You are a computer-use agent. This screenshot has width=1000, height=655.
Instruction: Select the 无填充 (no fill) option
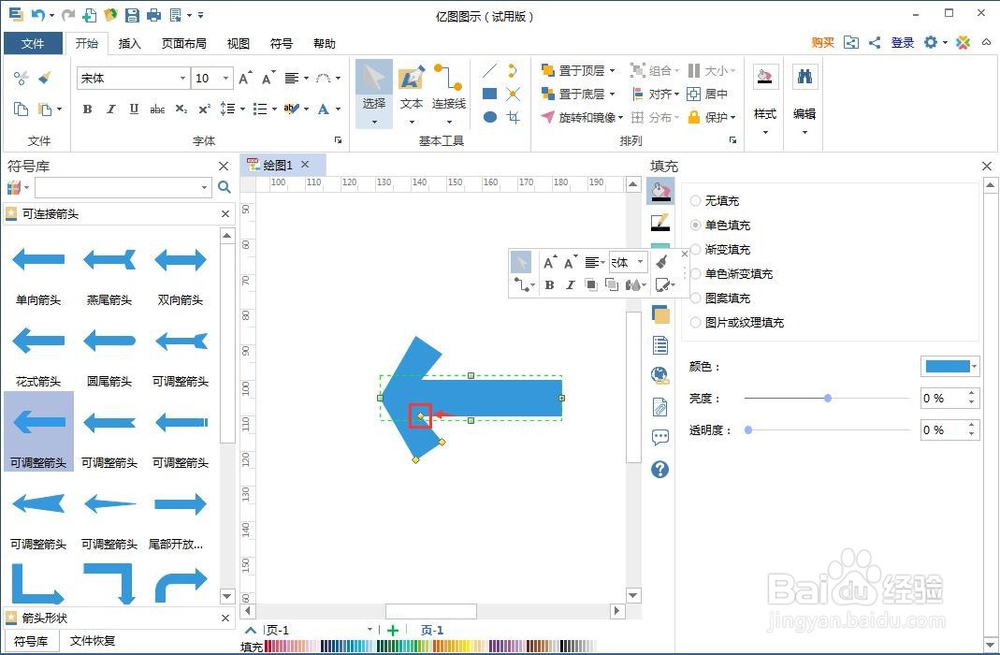click(x=696, y=200)
